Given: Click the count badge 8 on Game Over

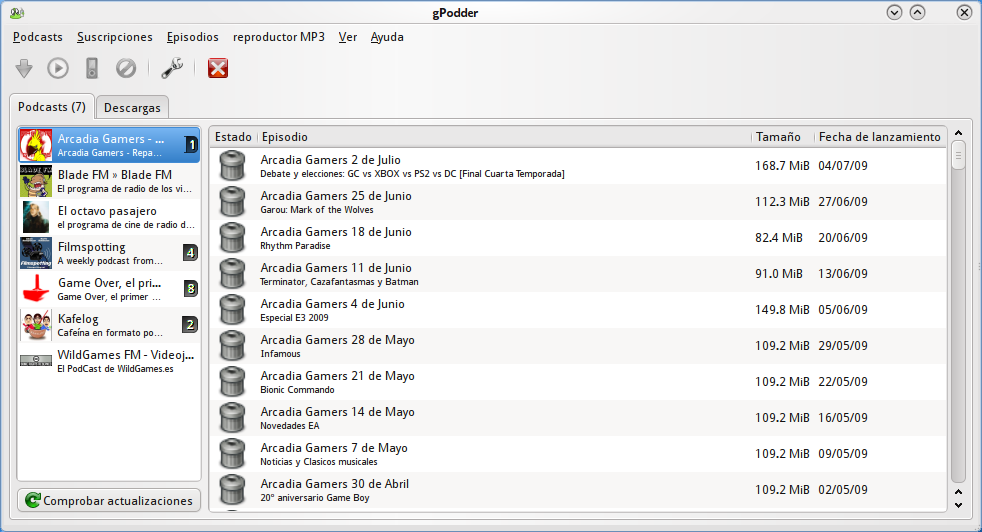Looking at the screenshot, I should pyautogui.click(x=190, y=289).
